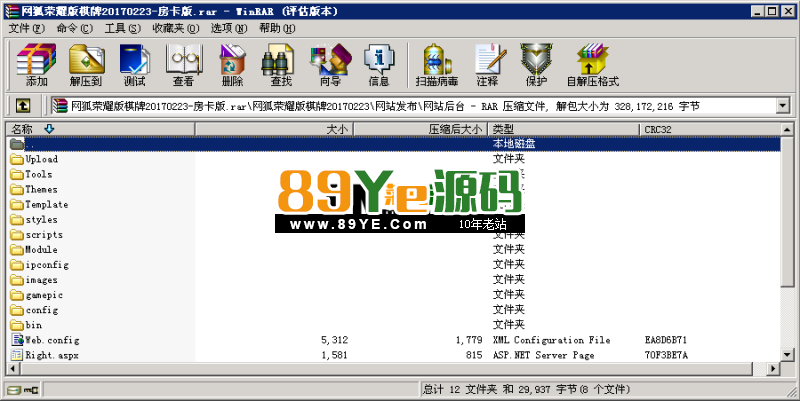Select the Tools folder
The height and width of the screenshot is (401, 800).
tap(32, 174)
